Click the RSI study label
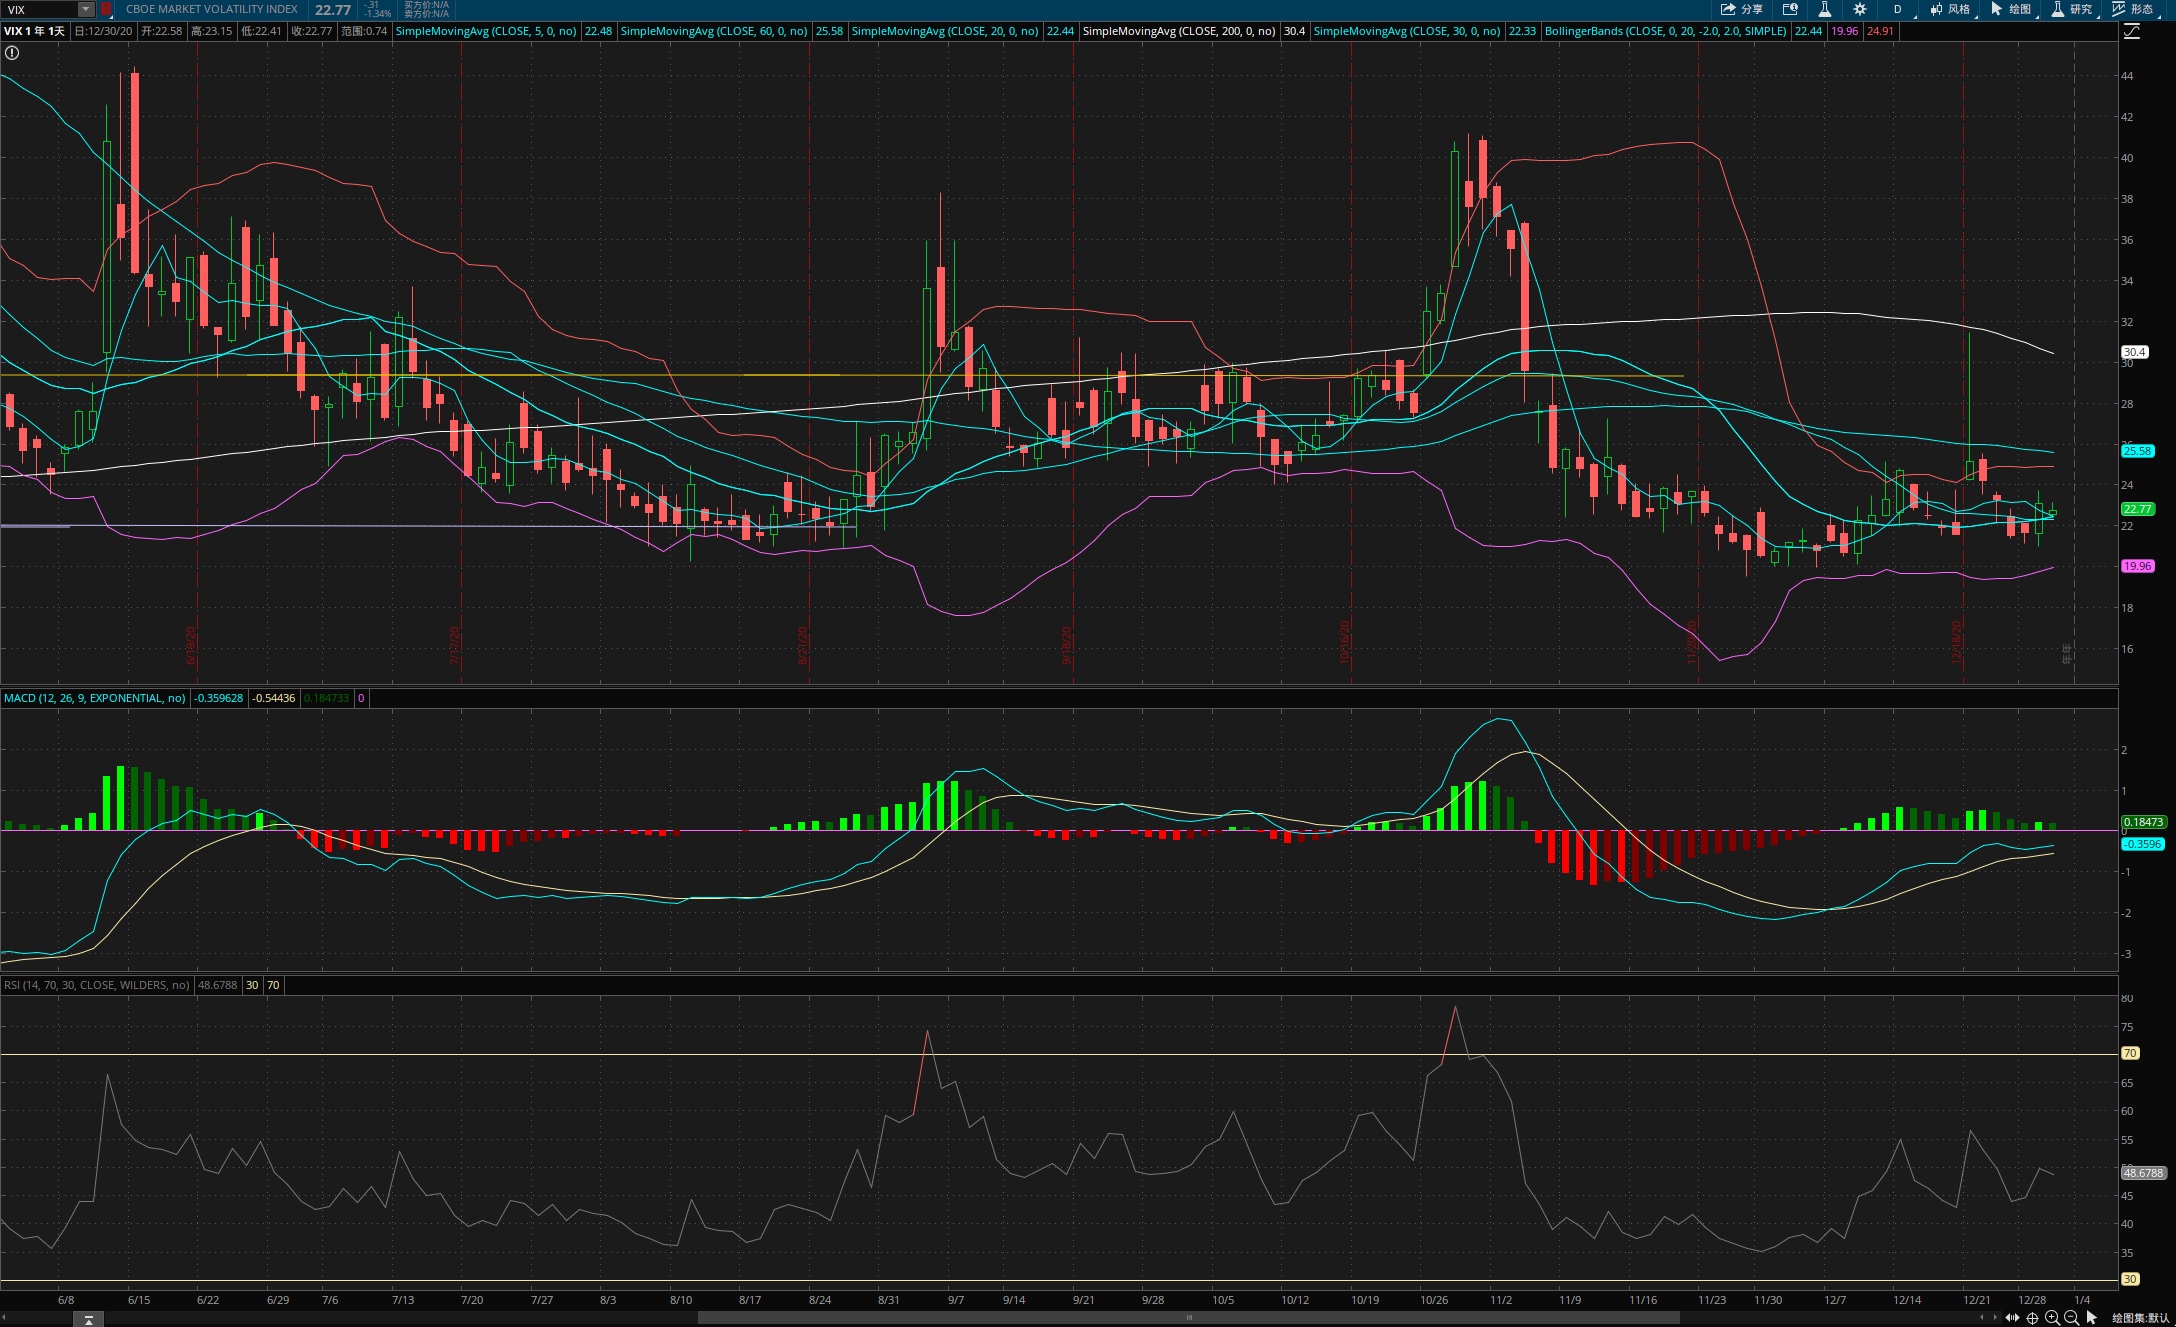 97,985
